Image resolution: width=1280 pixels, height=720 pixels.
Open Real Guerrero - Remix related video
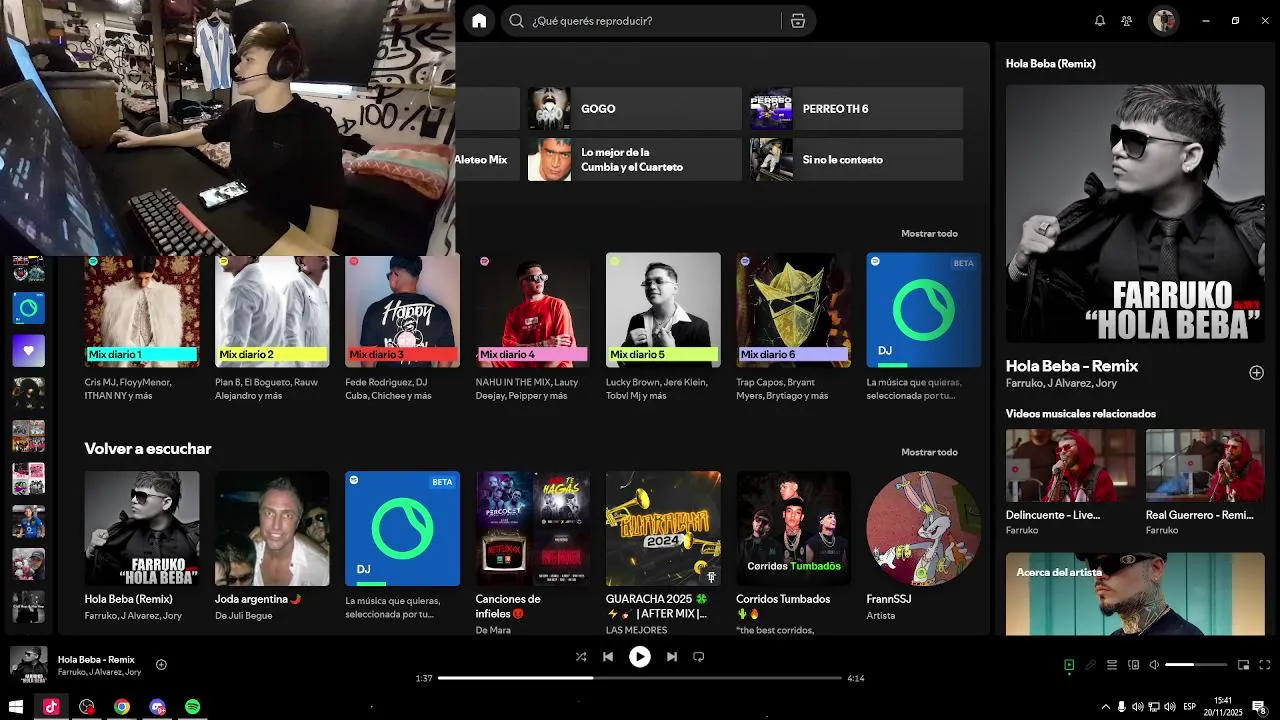(1205, 483)
